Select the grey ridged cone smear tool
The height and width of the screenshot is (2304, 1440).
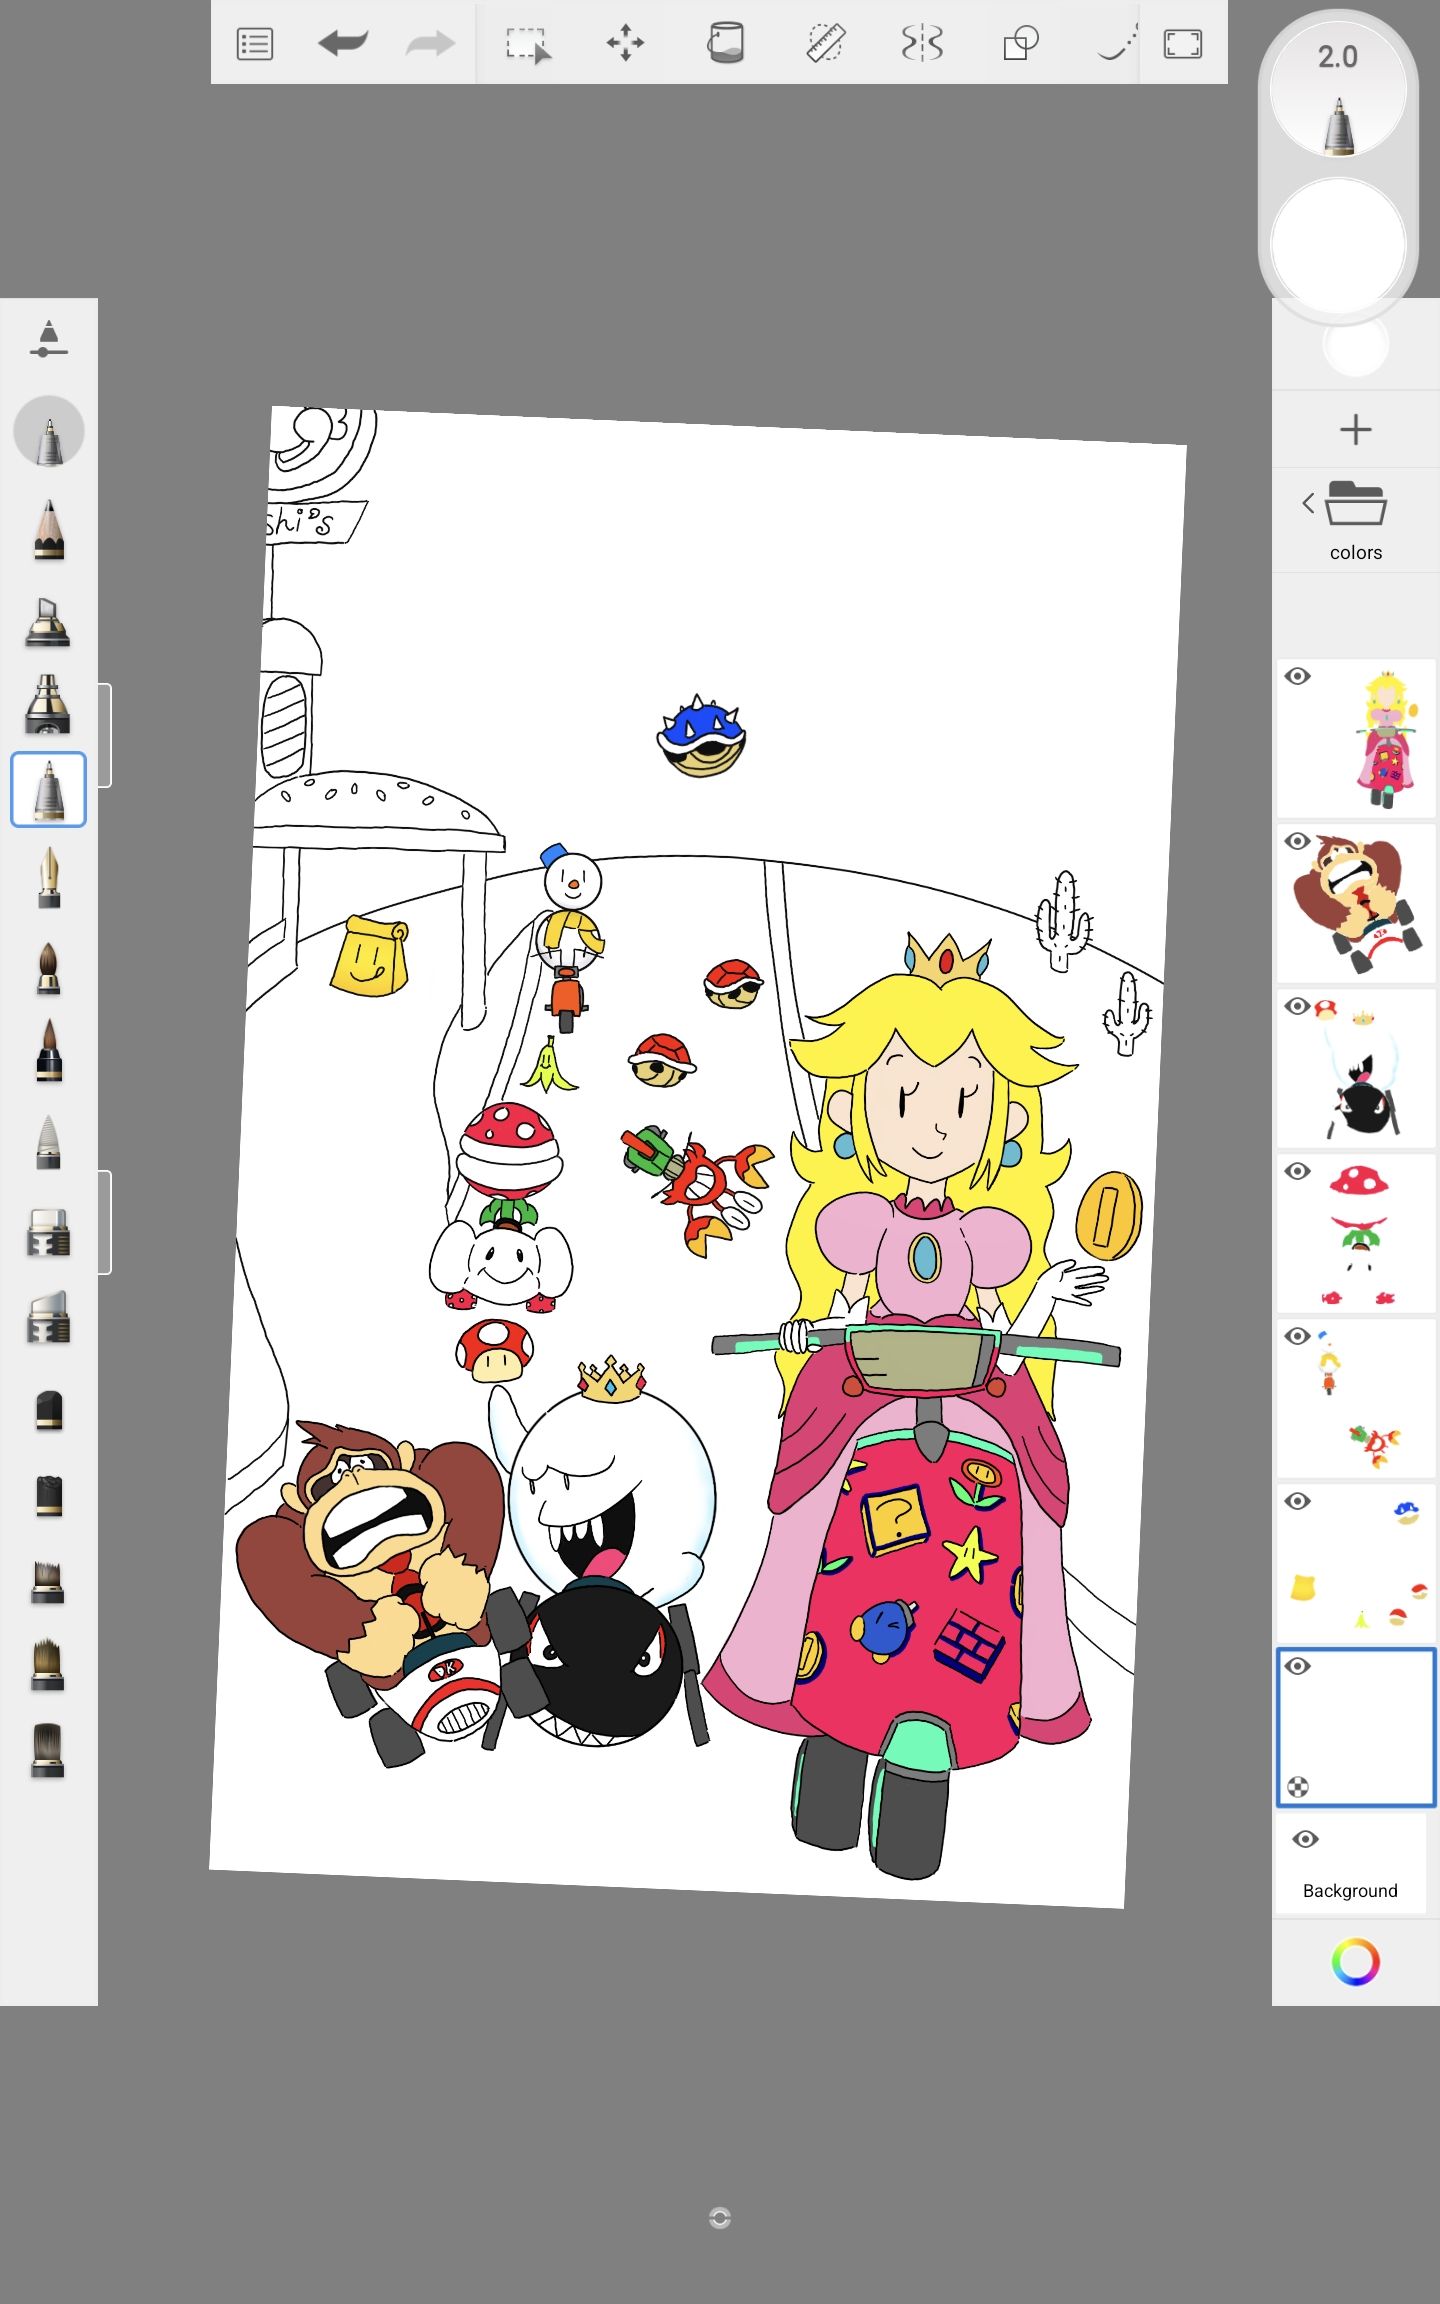click(49, 1142)
